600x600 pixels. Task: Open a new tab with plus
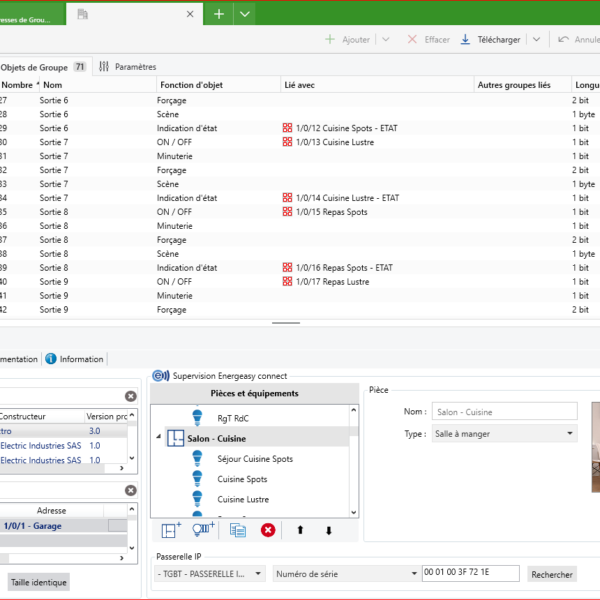click(219, 13)
